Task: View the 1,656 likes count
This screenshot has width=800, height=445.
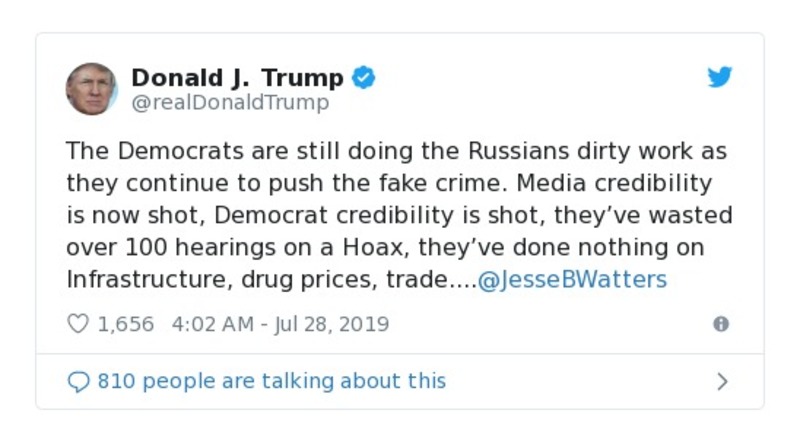Action: pos(125,324)
